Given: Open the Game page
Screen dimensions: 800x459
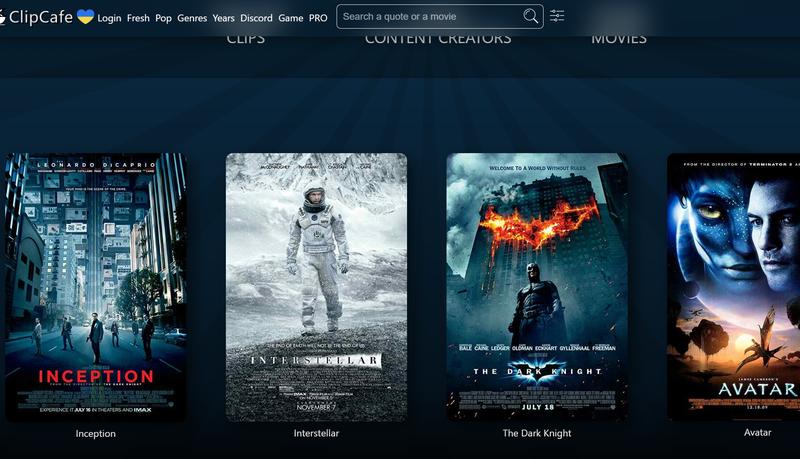Looking at the screenshot, I should (x=291, y=18).
